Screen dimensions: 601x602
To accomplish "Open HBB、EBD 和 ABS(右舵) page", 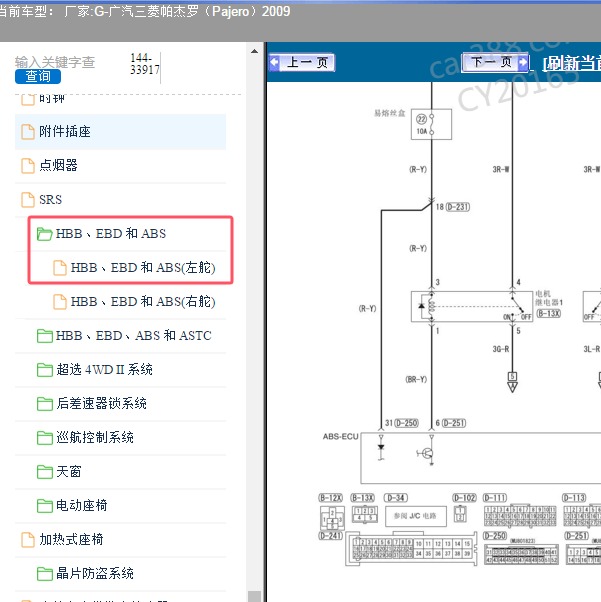I will click(134, 302).
